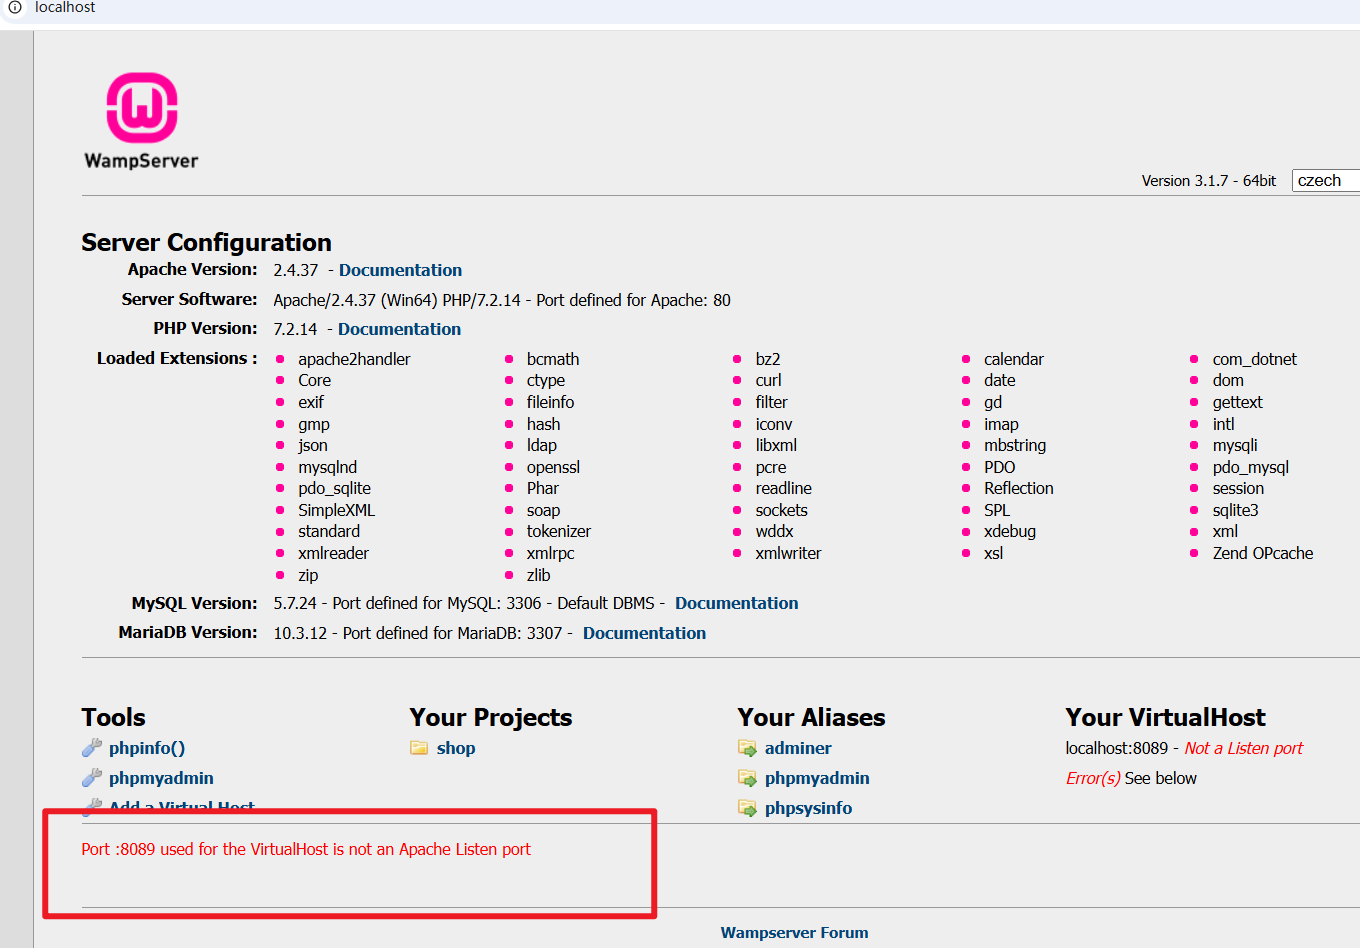Click the Your Aliases heading

coord(812,717)
